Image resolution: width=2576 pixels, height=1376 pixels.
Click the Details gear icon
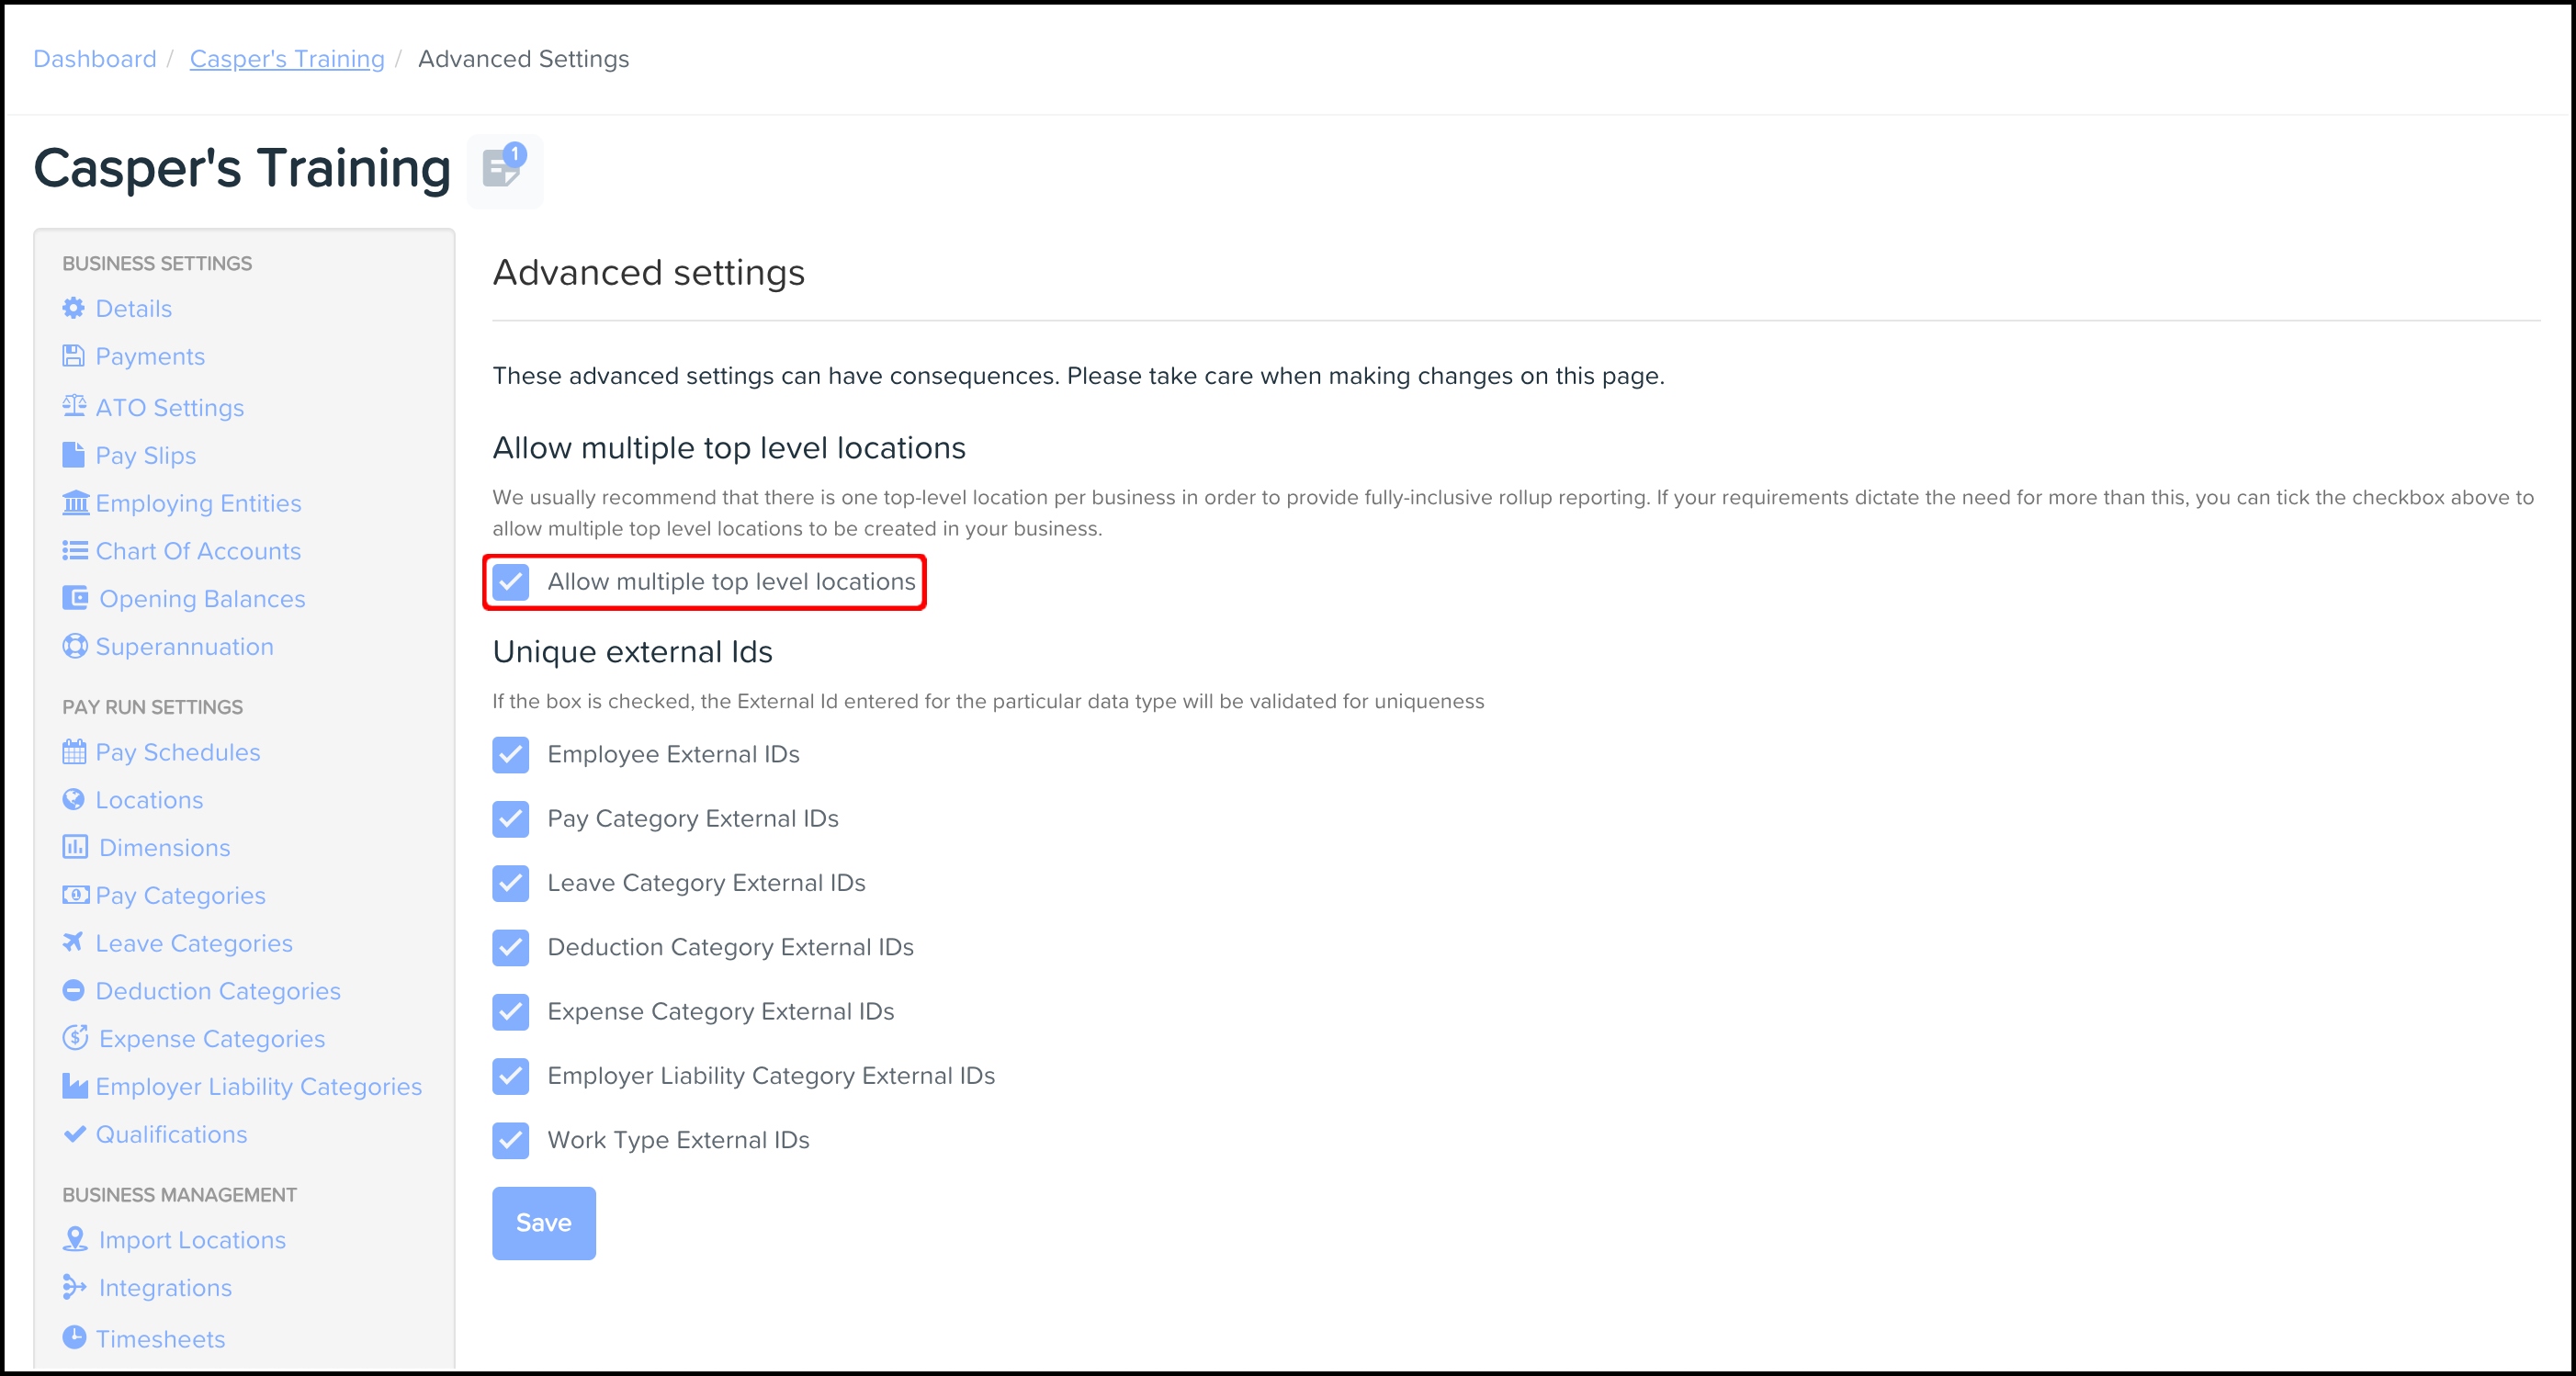click(74, 308)
